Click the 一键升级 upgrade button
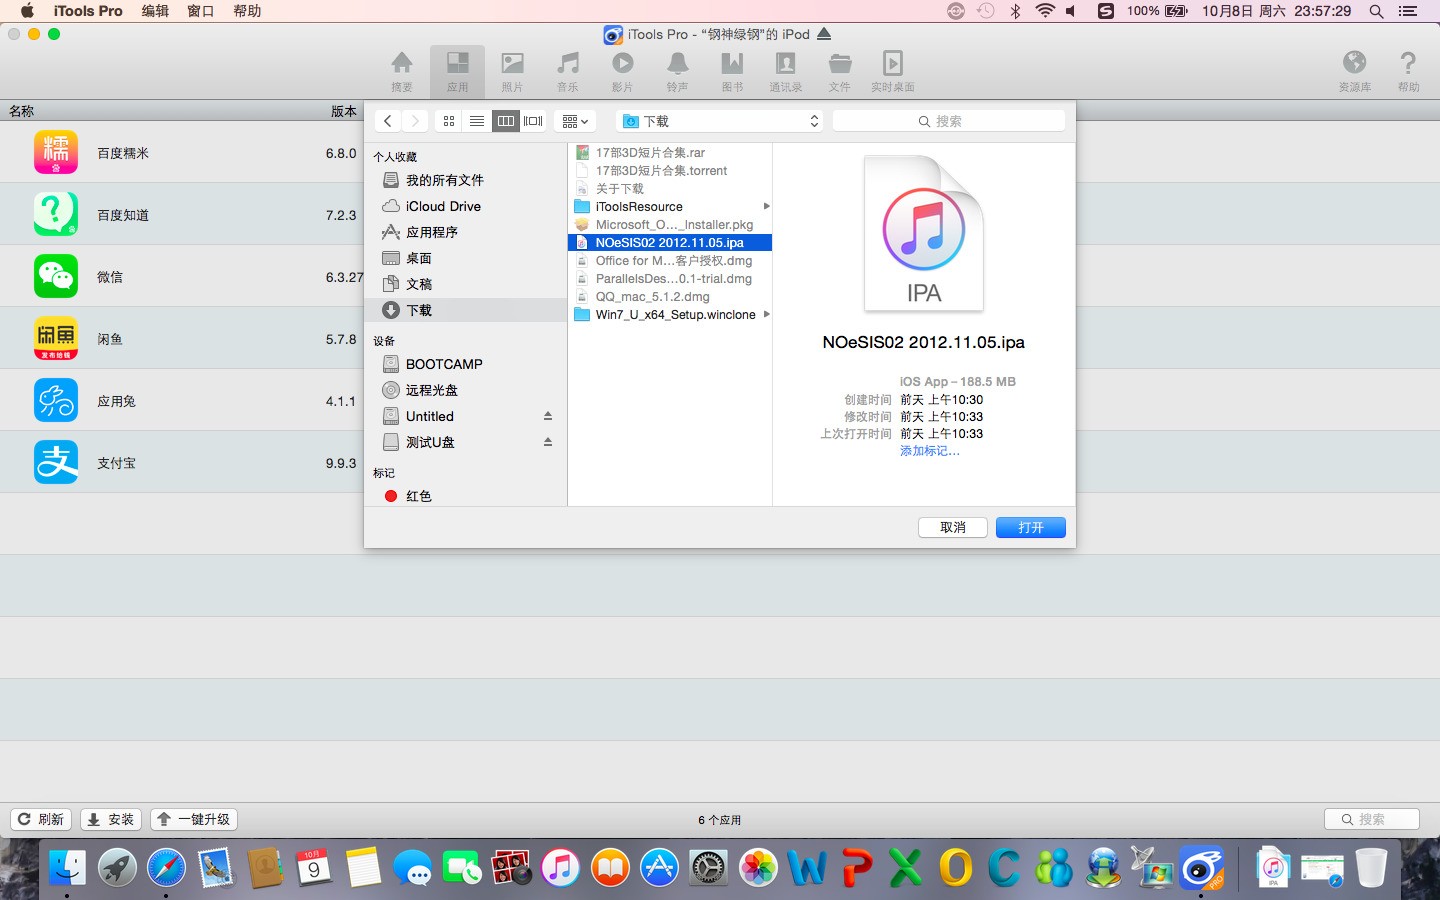 [x=194, y=819]
